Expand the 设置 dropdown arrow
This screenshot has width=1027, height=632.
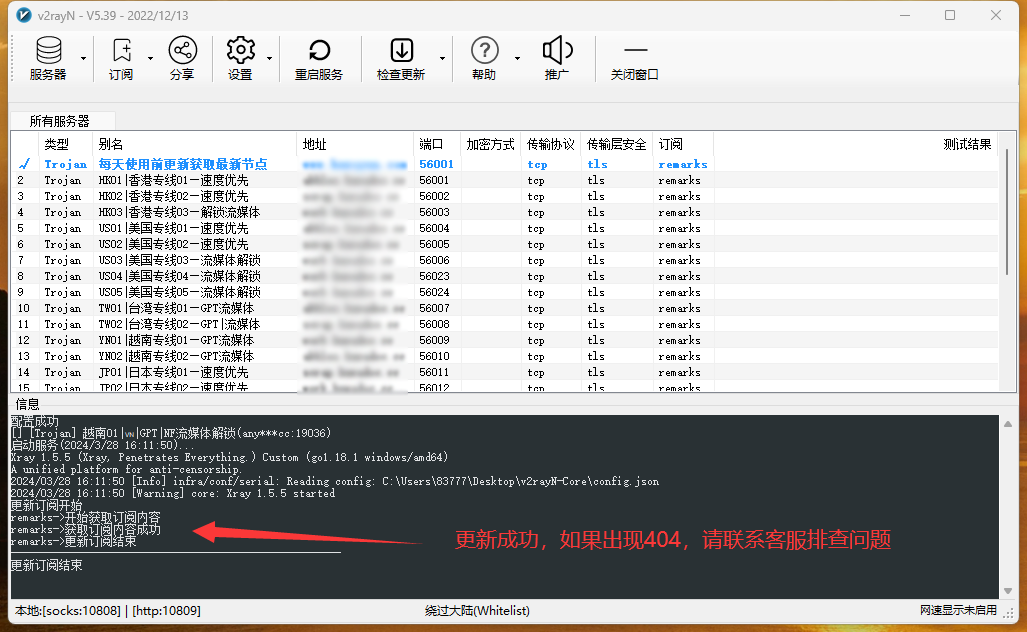[x=268, y=58]
